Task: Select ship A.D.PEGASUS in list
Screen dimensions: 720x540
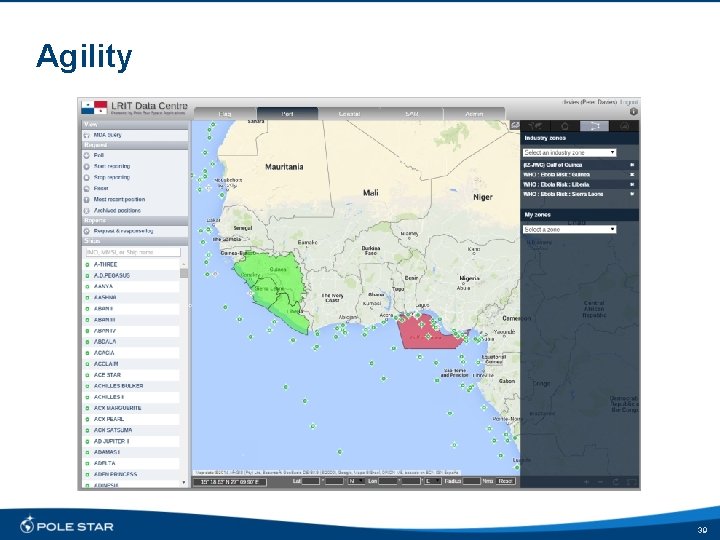Action: pyautogui.click(x=131, y=276)
